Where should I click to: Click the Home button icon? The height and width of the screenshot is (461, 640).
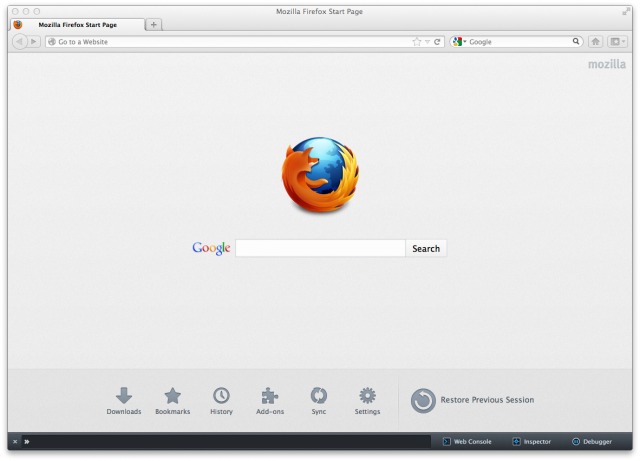click(x=596, y=42)
